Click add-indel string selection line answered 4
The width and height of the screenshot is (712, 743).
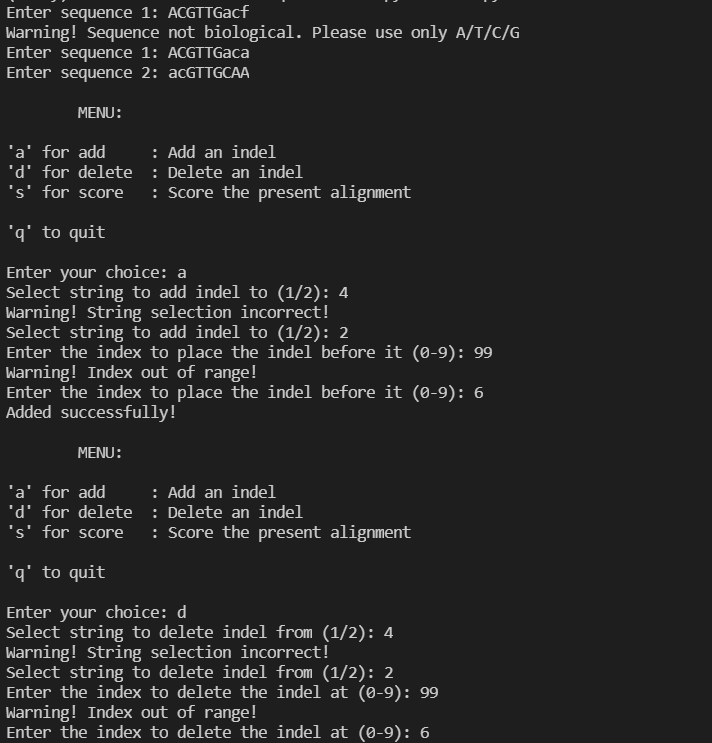coord(177,293)
